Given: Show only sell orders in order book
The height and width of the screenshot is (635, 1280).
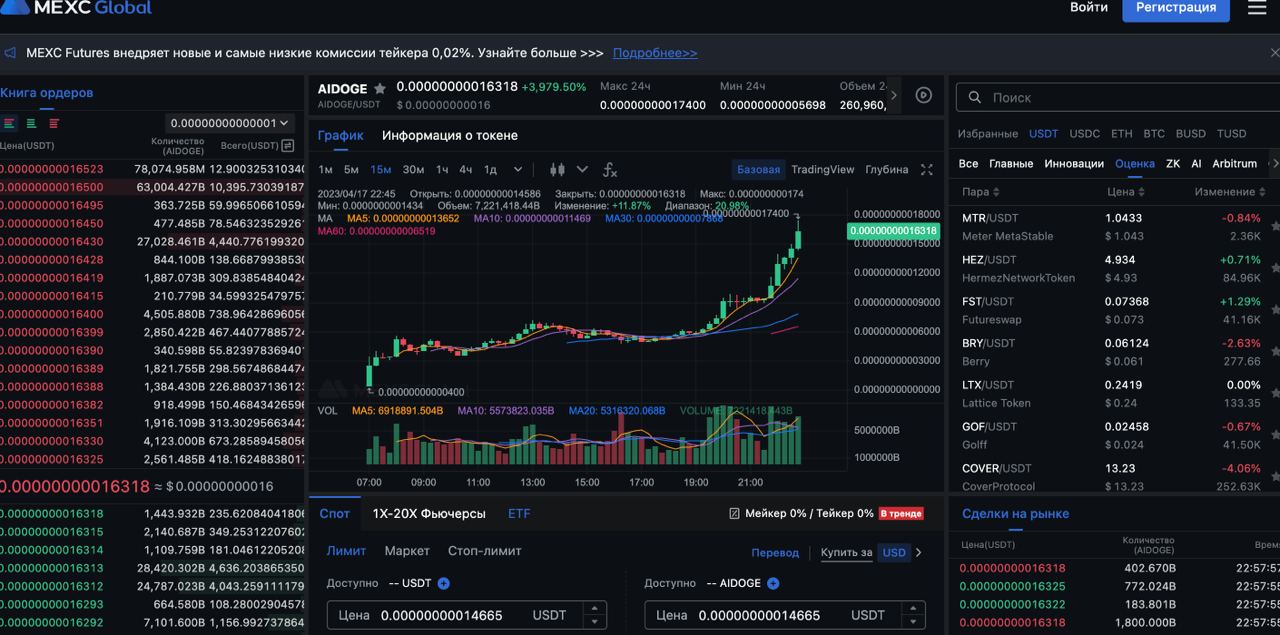Looking at the screenshot, I should (54, 123).
